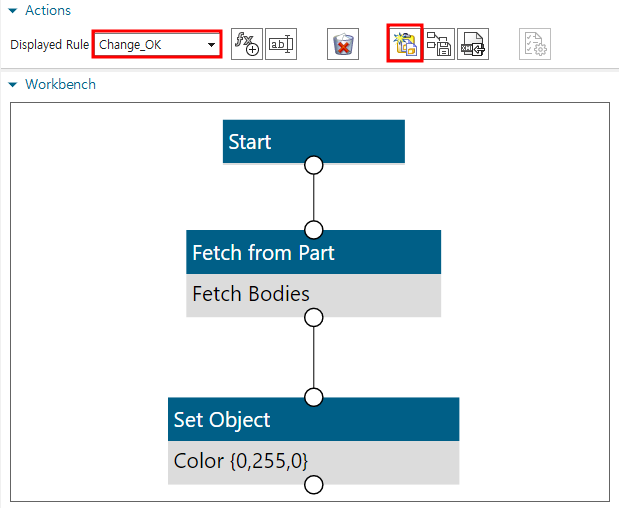Select the Fetch from Part node header

[x=313, y=253]
